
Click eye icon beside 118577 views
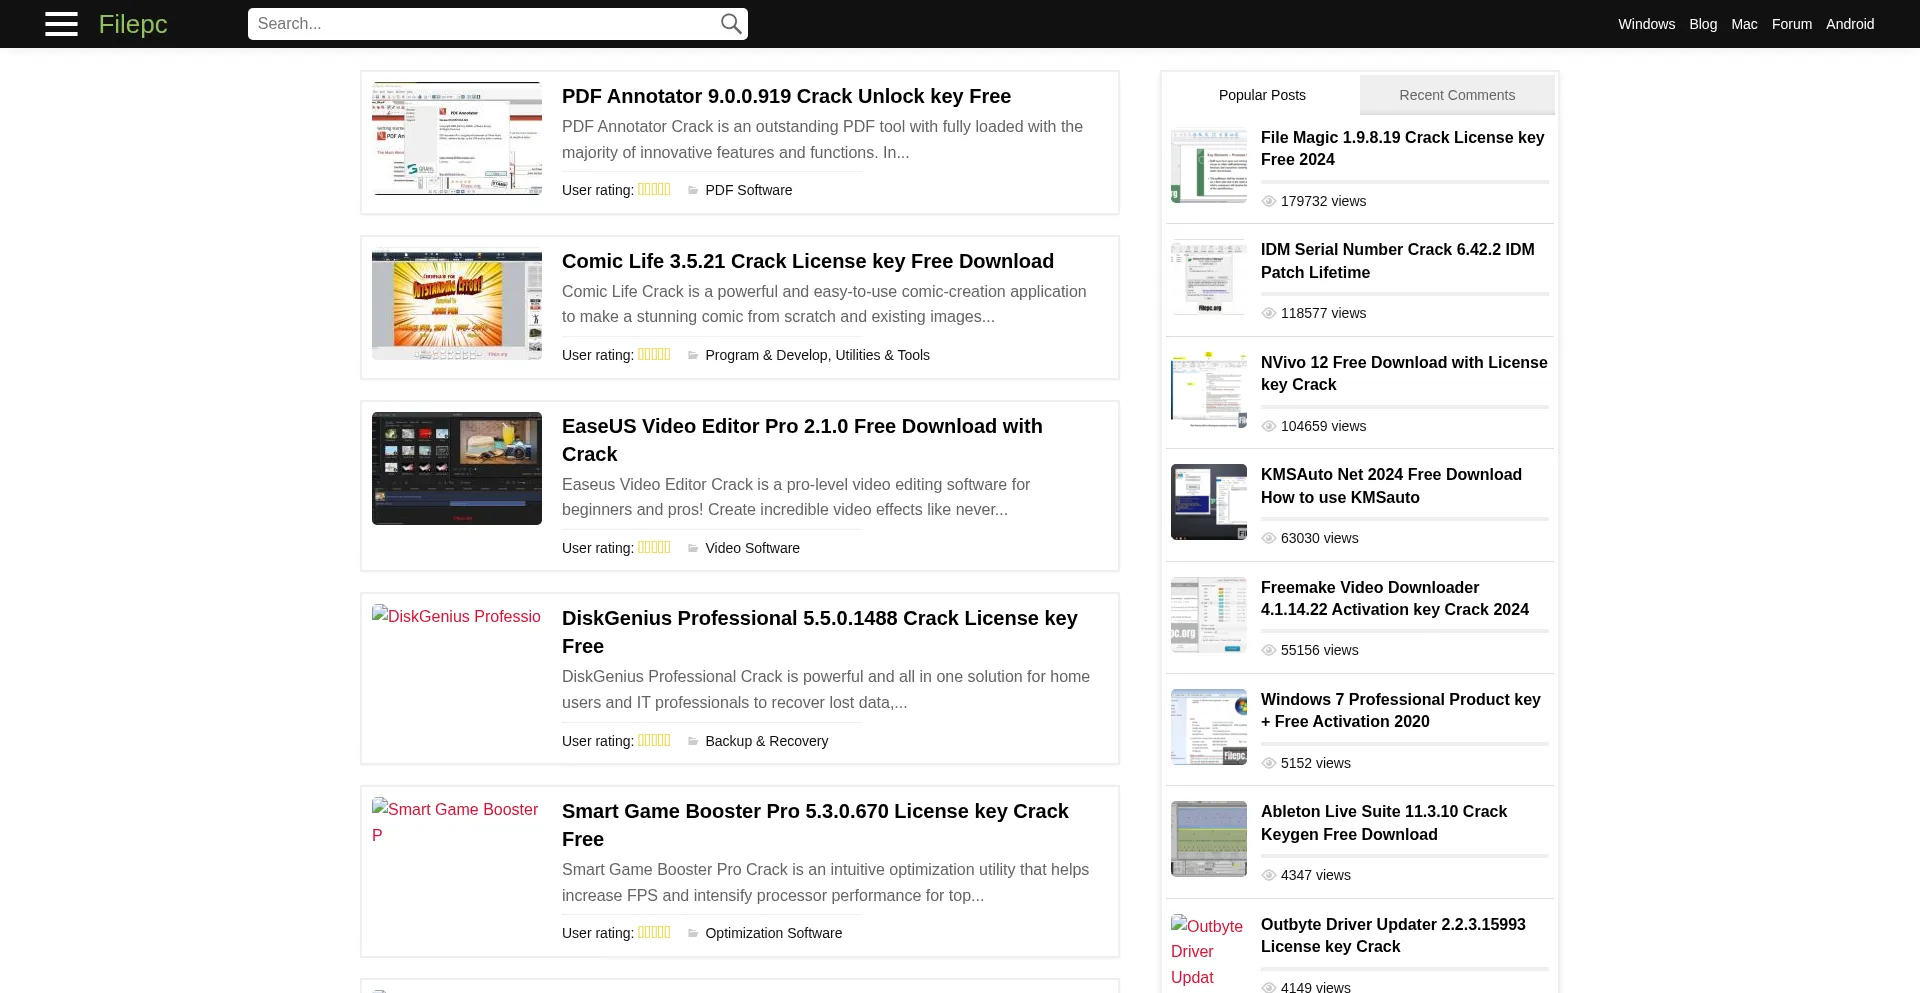coord(1269,313)
